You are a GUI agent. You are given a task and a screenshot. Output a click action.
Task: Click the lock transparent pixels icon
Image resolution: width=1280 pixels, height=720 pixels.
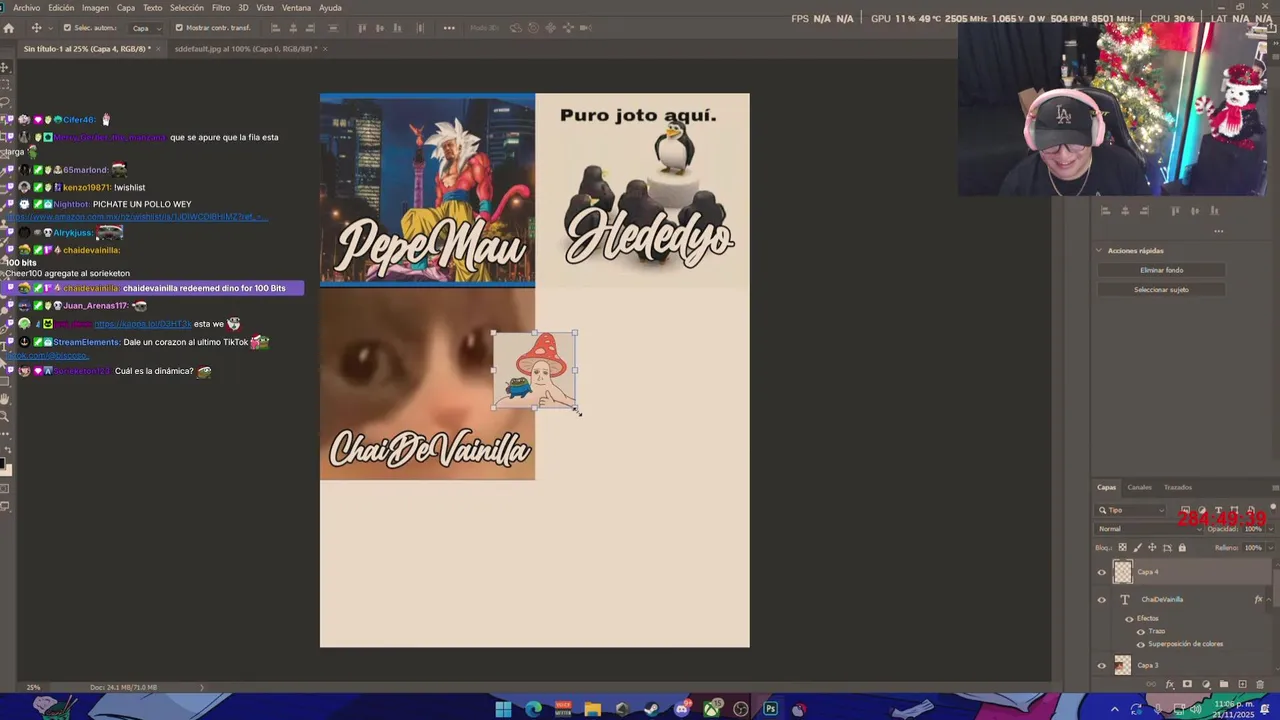(x=1122, y=547)
